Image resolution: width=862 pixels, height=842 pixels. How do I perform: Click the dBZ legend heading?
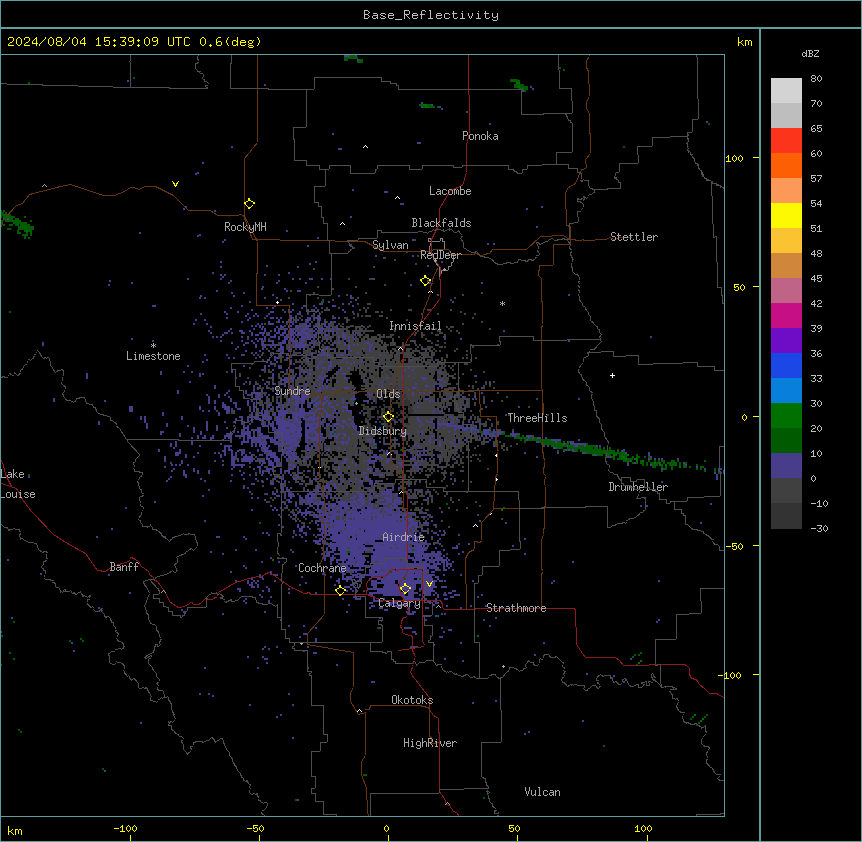pos(810,54)
